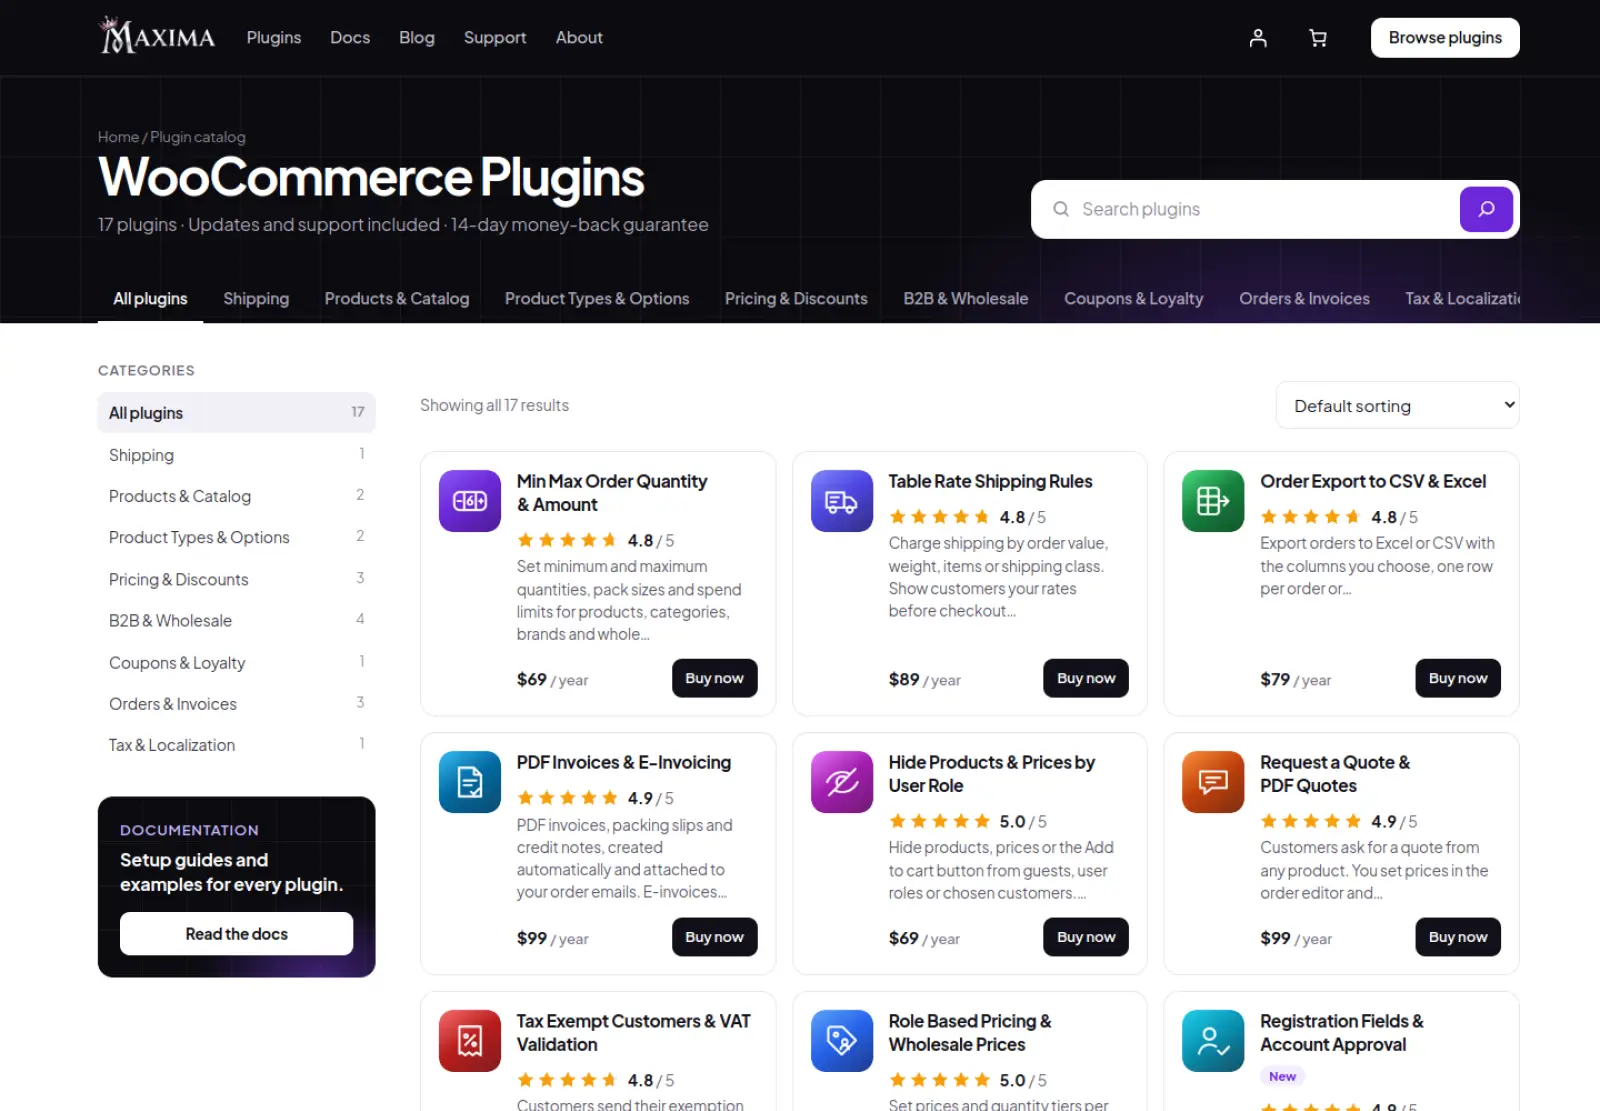Switch to Pricing & Discounts tab
The image size is (1600, 1111).
[x=796, y=299]
